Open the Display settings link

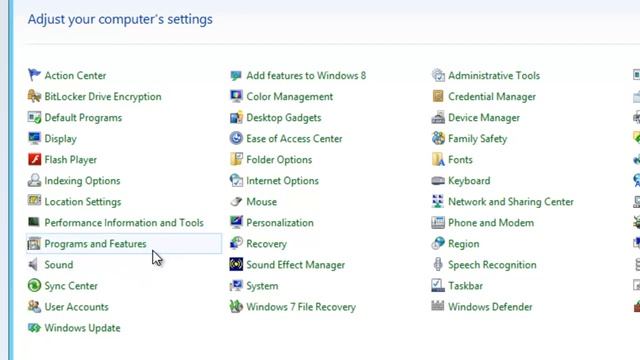[60, 139]
